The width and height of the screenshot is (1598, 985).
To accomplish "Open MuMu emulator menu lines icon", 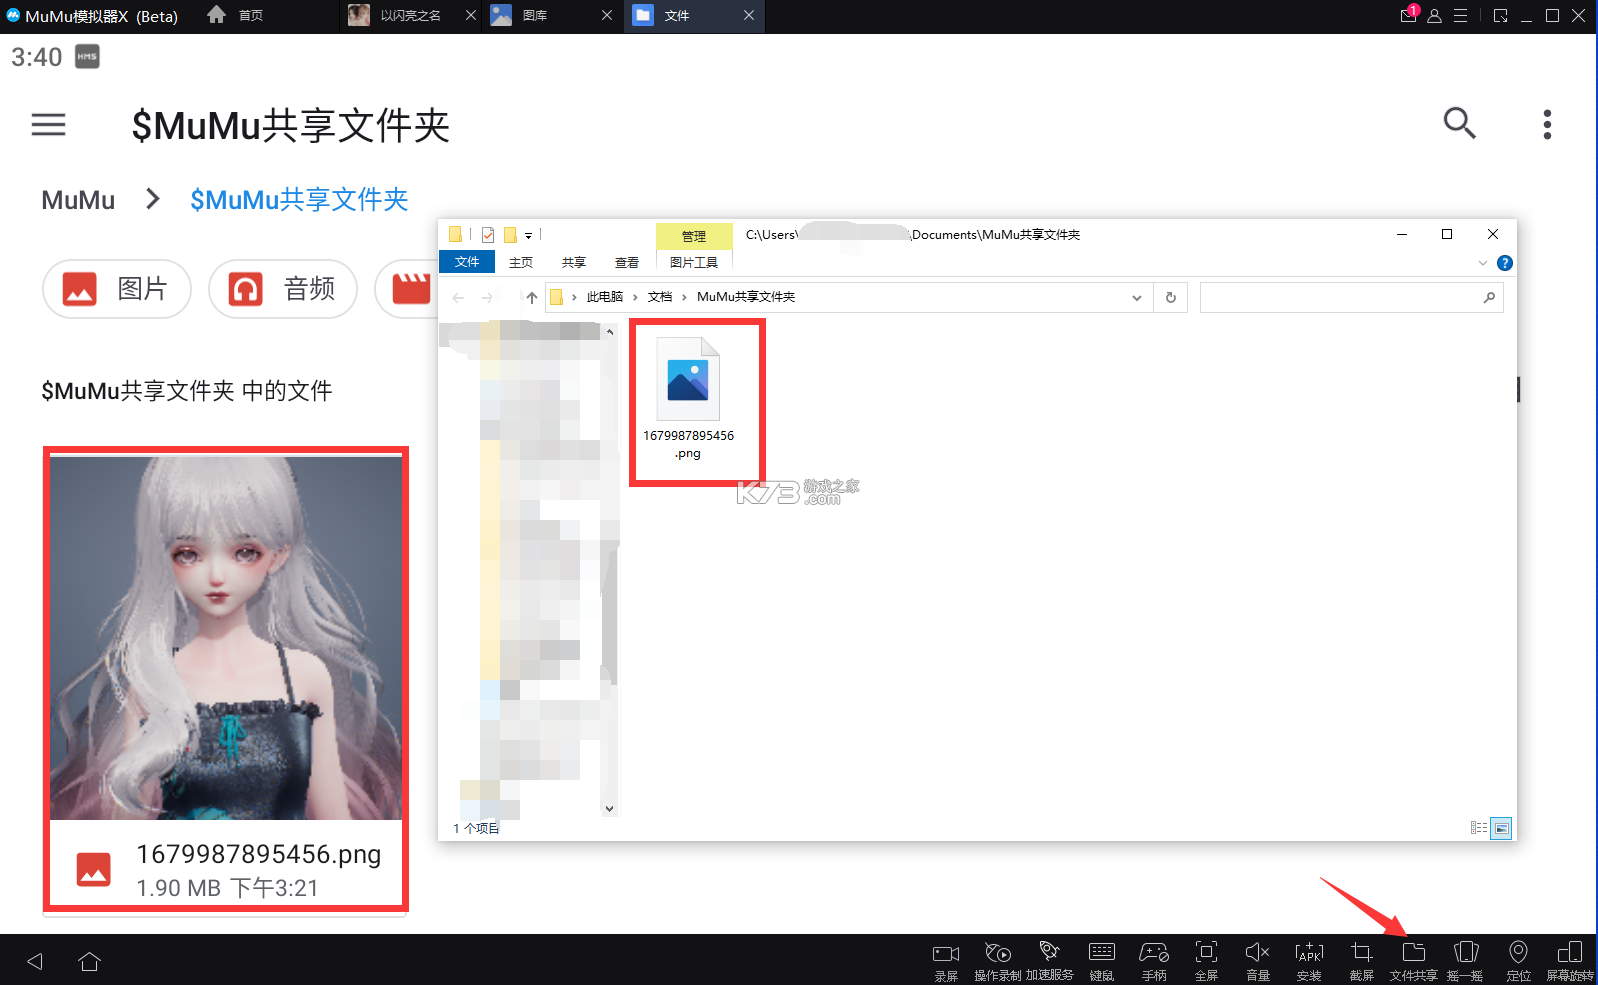I will [x=1460, y=16].
